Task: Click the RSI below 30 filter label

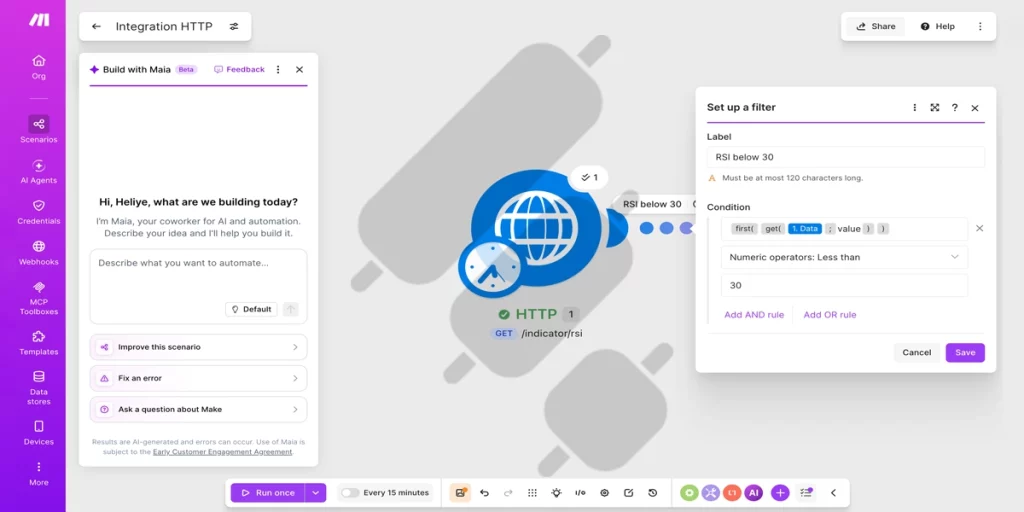Action: pyautogui.click(x=652, y=204)
